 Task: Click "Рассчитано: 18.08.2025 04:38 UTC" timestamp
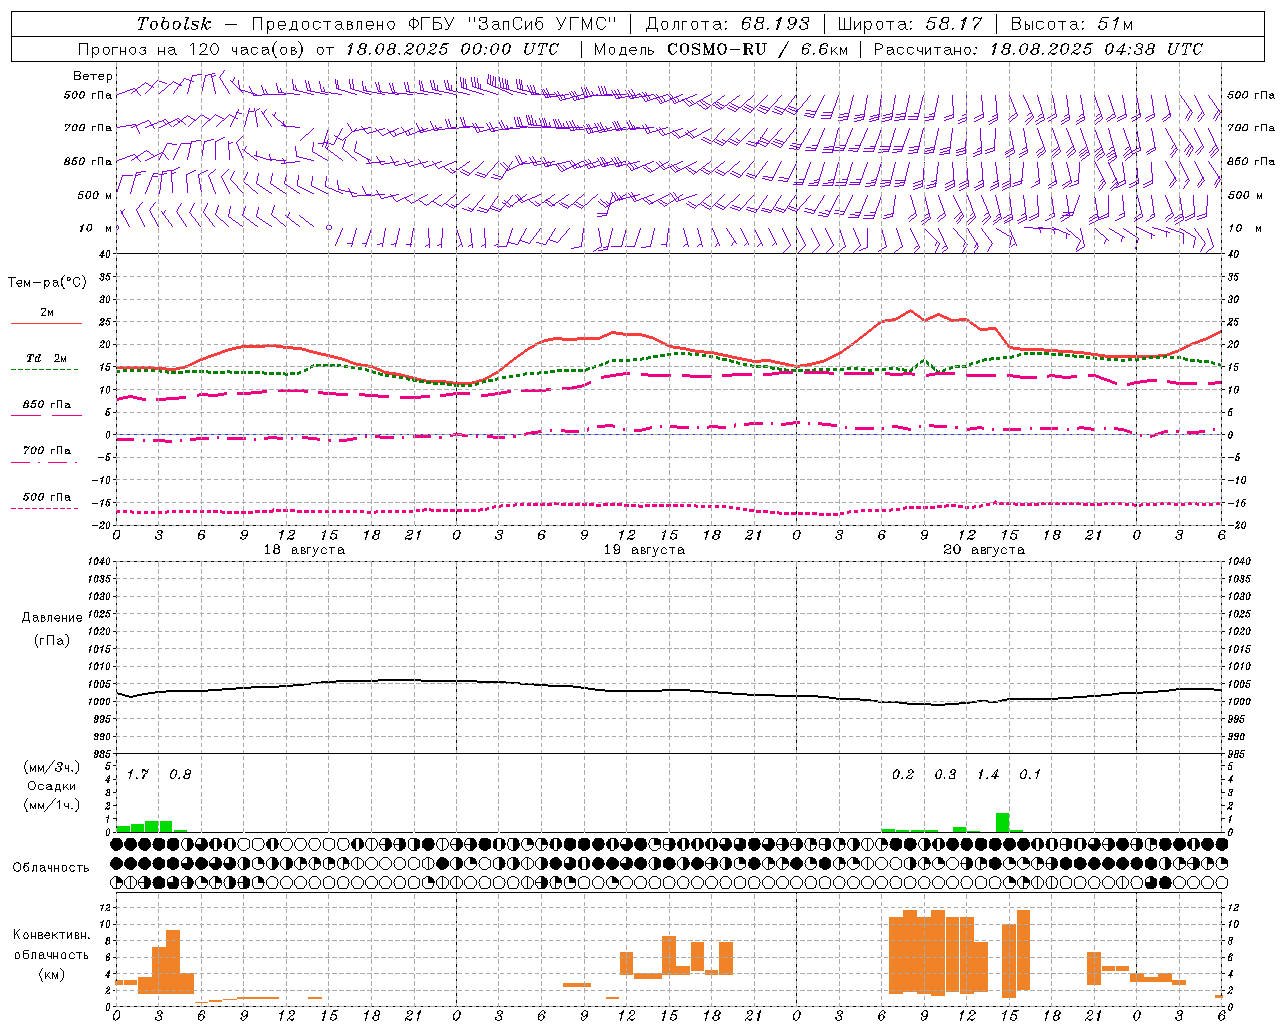pos(1038,49)
